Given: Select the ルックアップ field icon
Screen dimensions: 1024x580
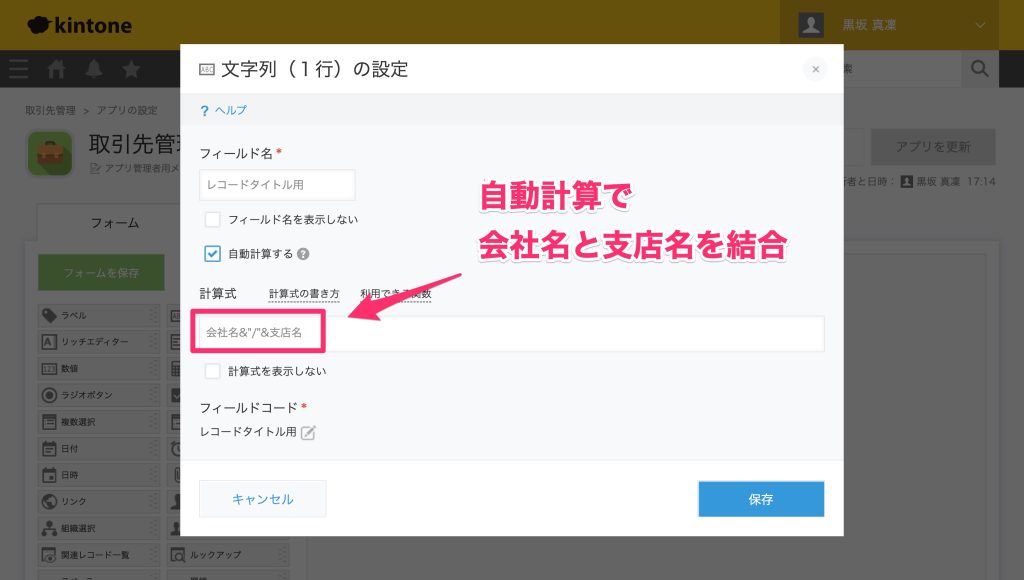Looking at the screenshot, I should [178, 555].
